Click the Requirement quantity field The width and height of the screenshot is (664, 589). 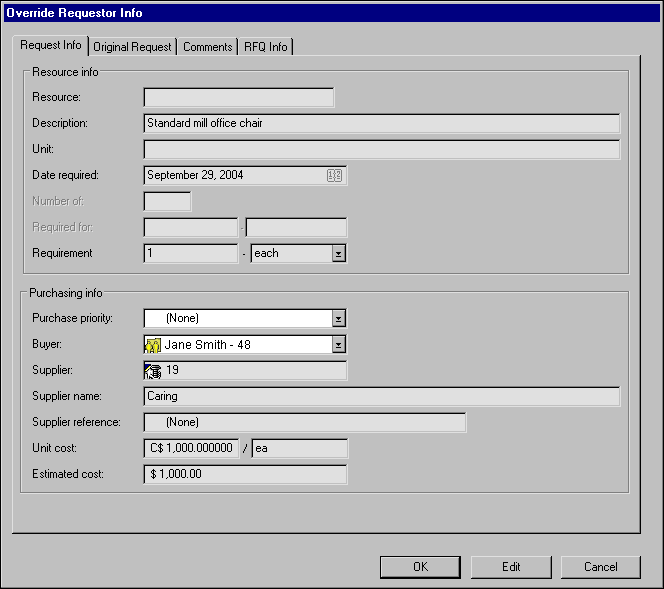tap(190, 254)
